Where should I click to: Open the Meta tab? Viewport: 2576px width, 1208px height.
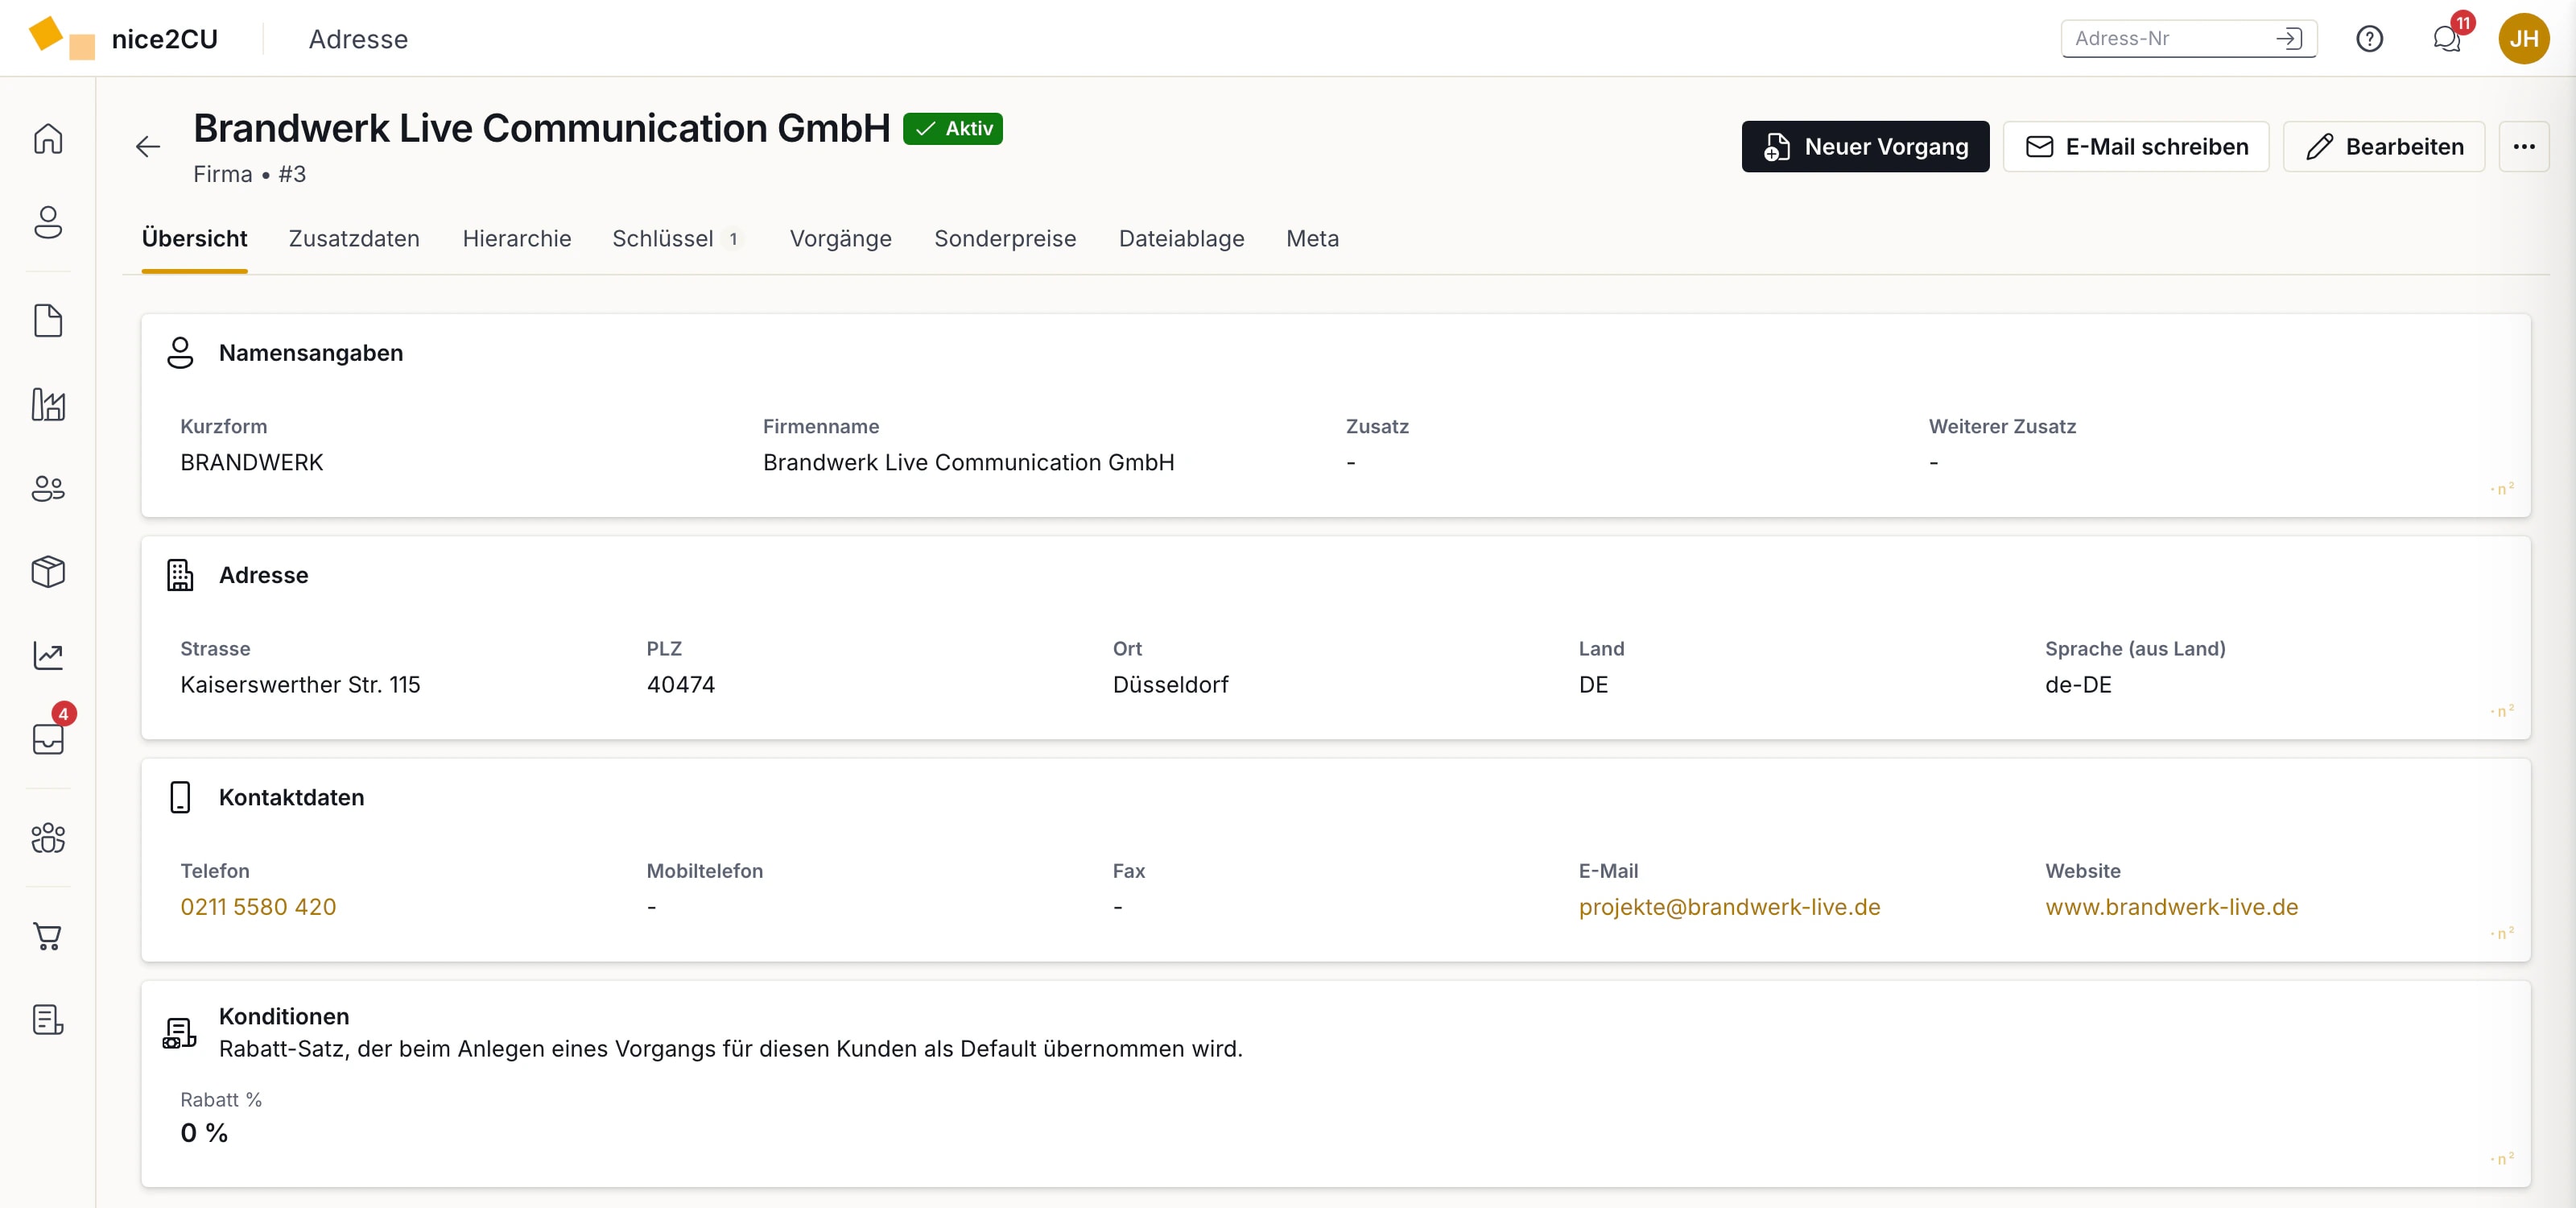[x=1312, y=239]
